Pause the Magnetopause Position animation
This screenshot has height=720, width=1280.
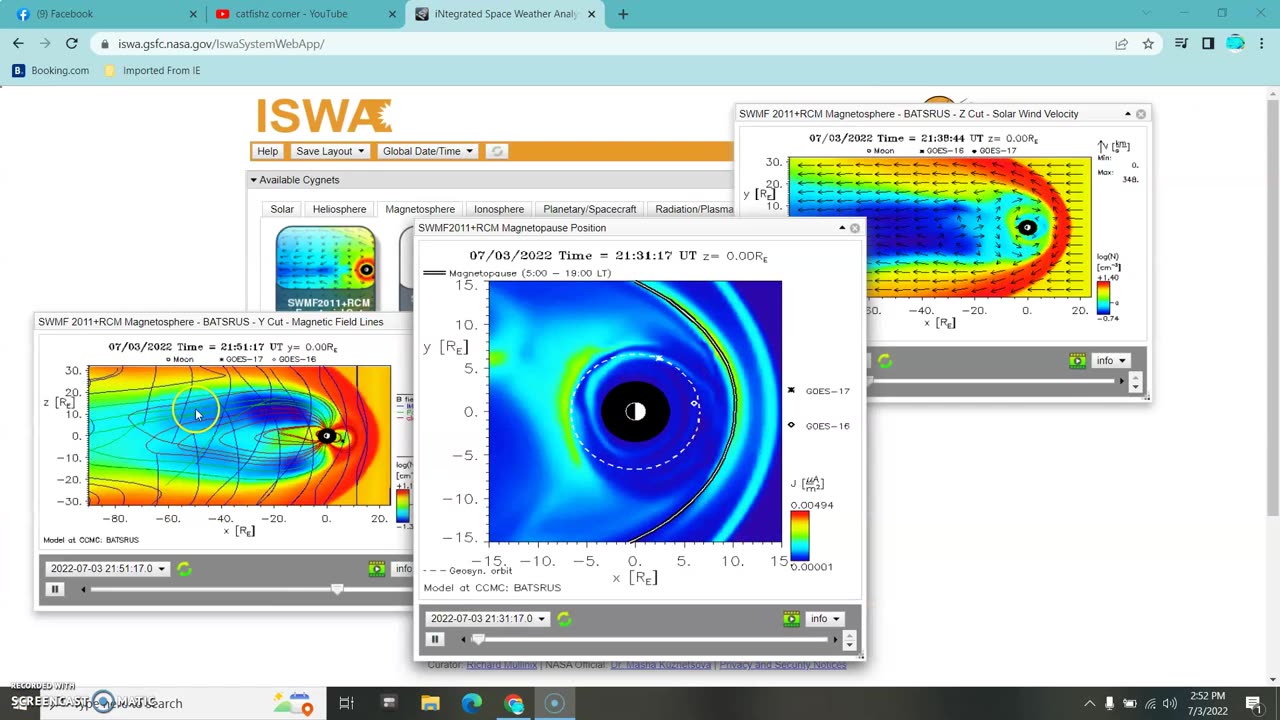click(435, 639)
